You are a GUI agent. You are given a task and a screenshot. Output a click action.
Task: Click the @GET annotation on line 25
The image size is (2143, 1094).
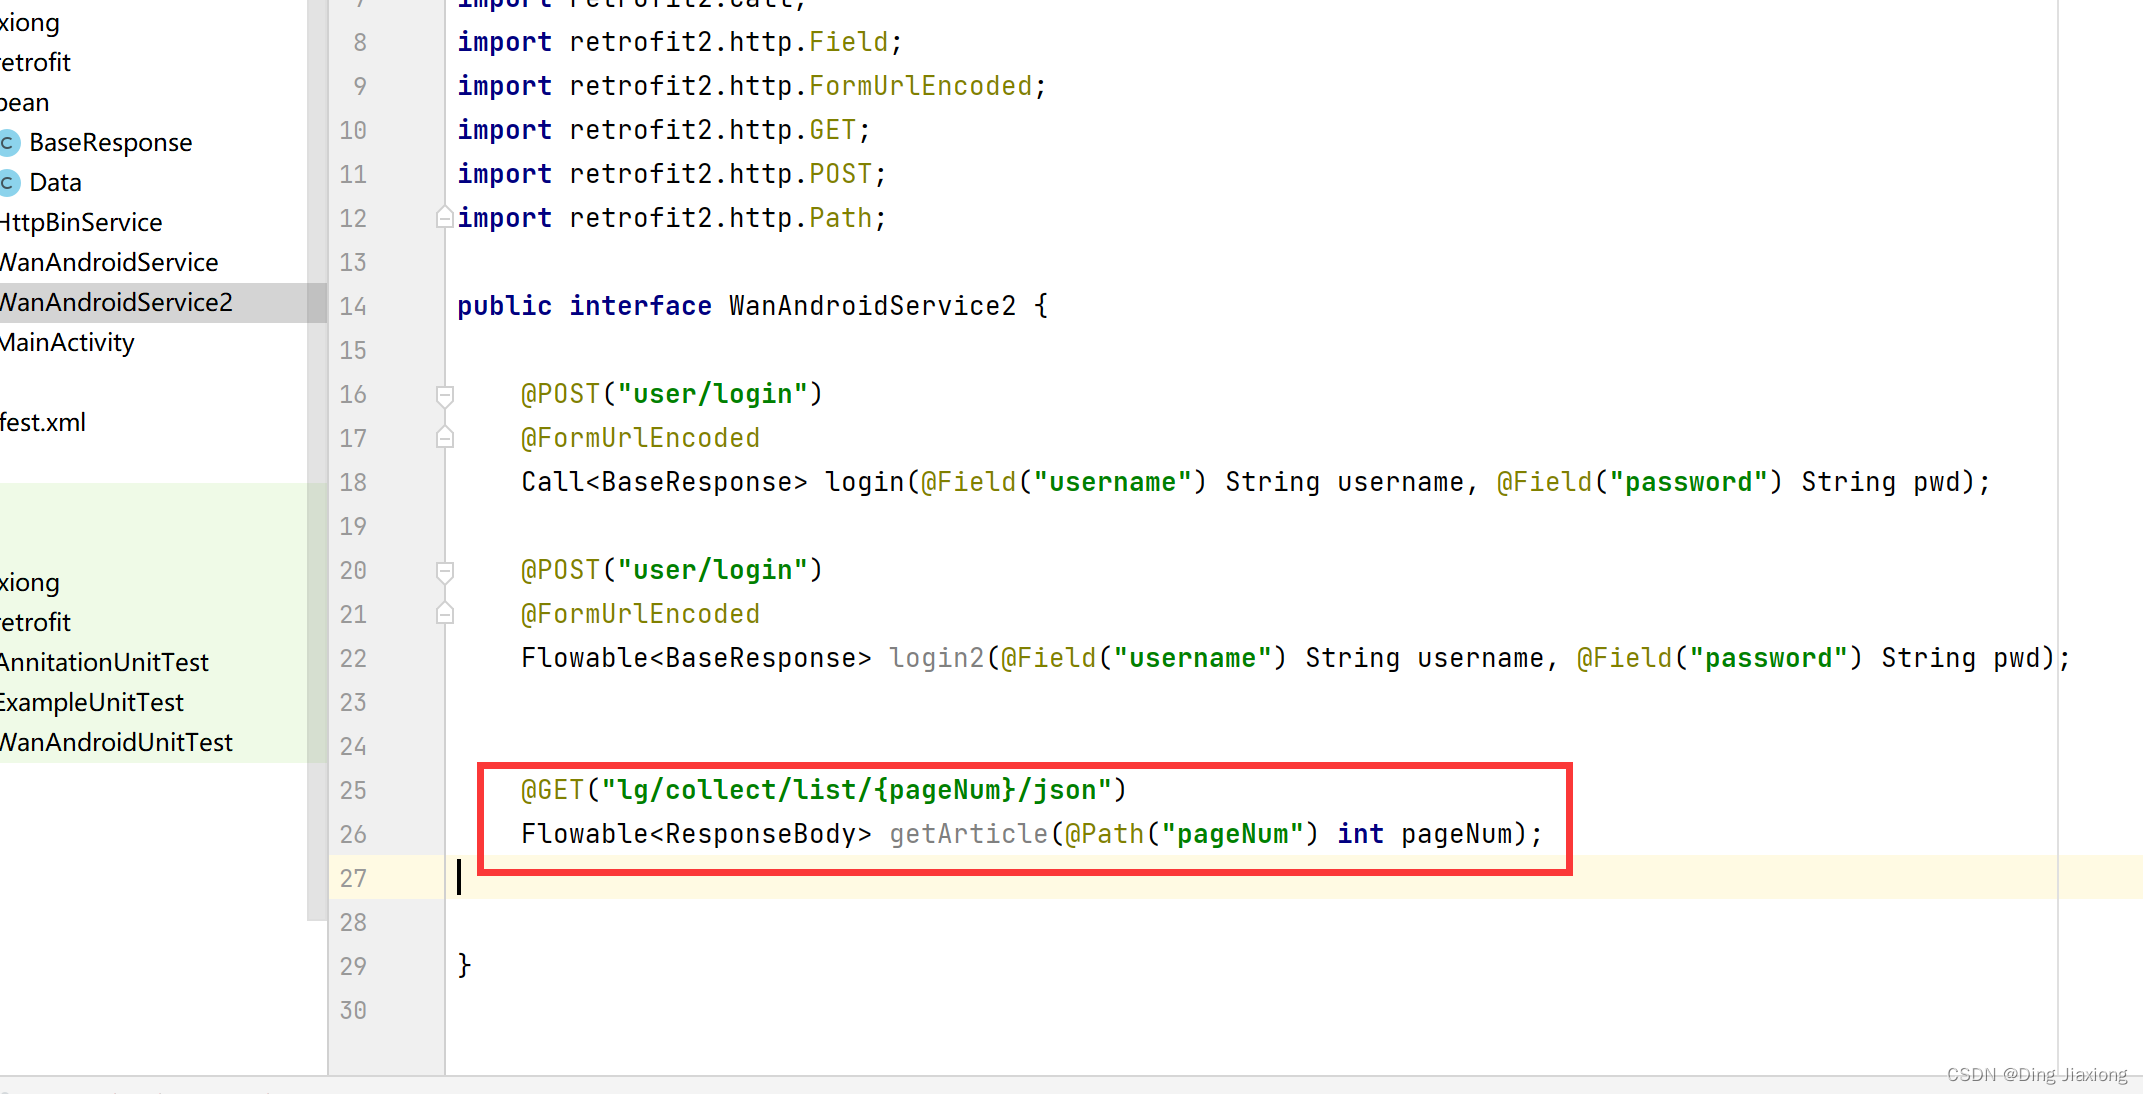[552, 790]
